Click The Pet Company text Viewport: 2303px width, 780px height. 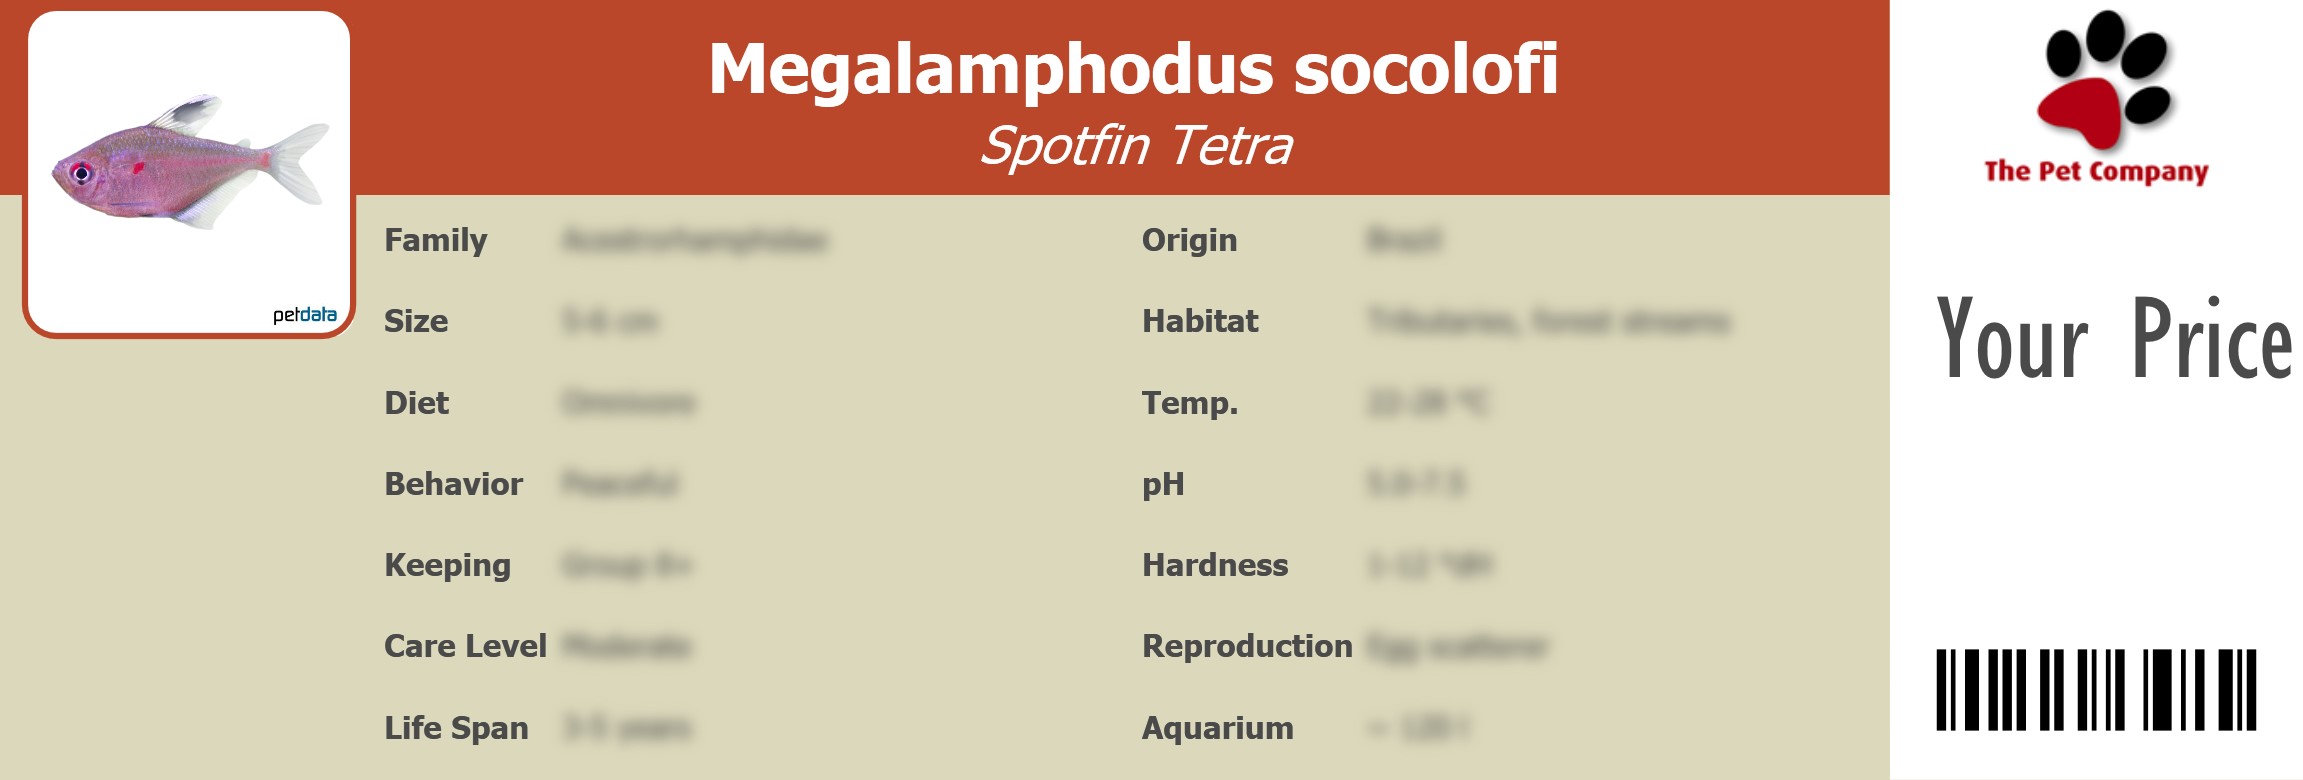(x=2096, y=171)
